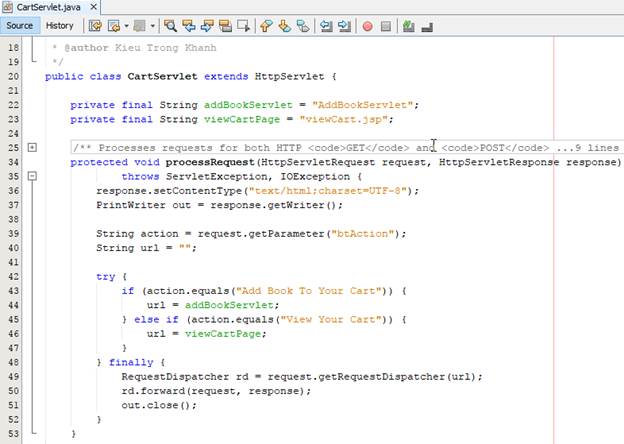Screen dimensions: 624x444
Task: Start macro recording with the red circle
Action: point(367,26)
